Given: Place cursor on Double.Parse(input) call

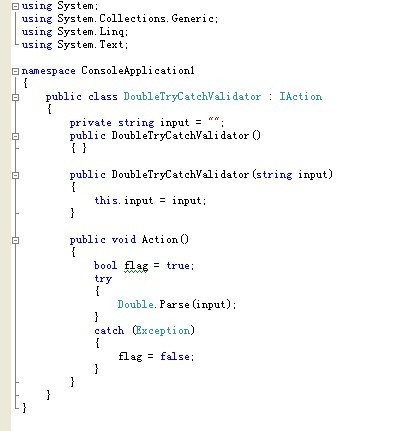Looking at the screenshot, I should (177, 305).
